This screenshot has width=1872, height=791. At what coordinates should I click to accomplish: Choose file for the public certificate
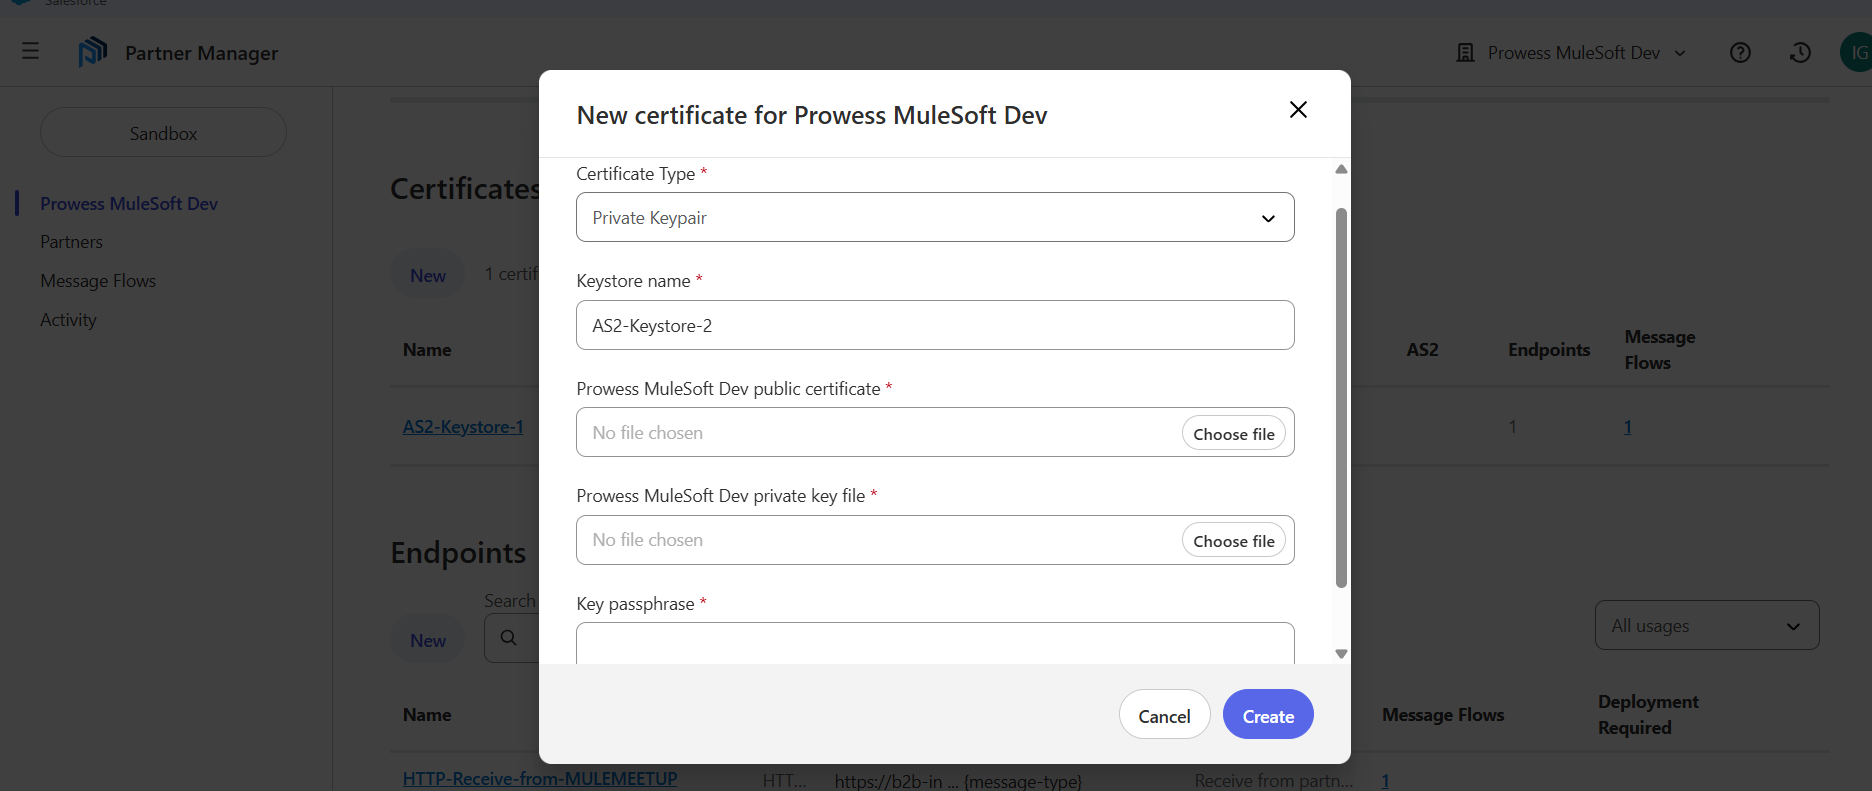tap(1233, 434)
